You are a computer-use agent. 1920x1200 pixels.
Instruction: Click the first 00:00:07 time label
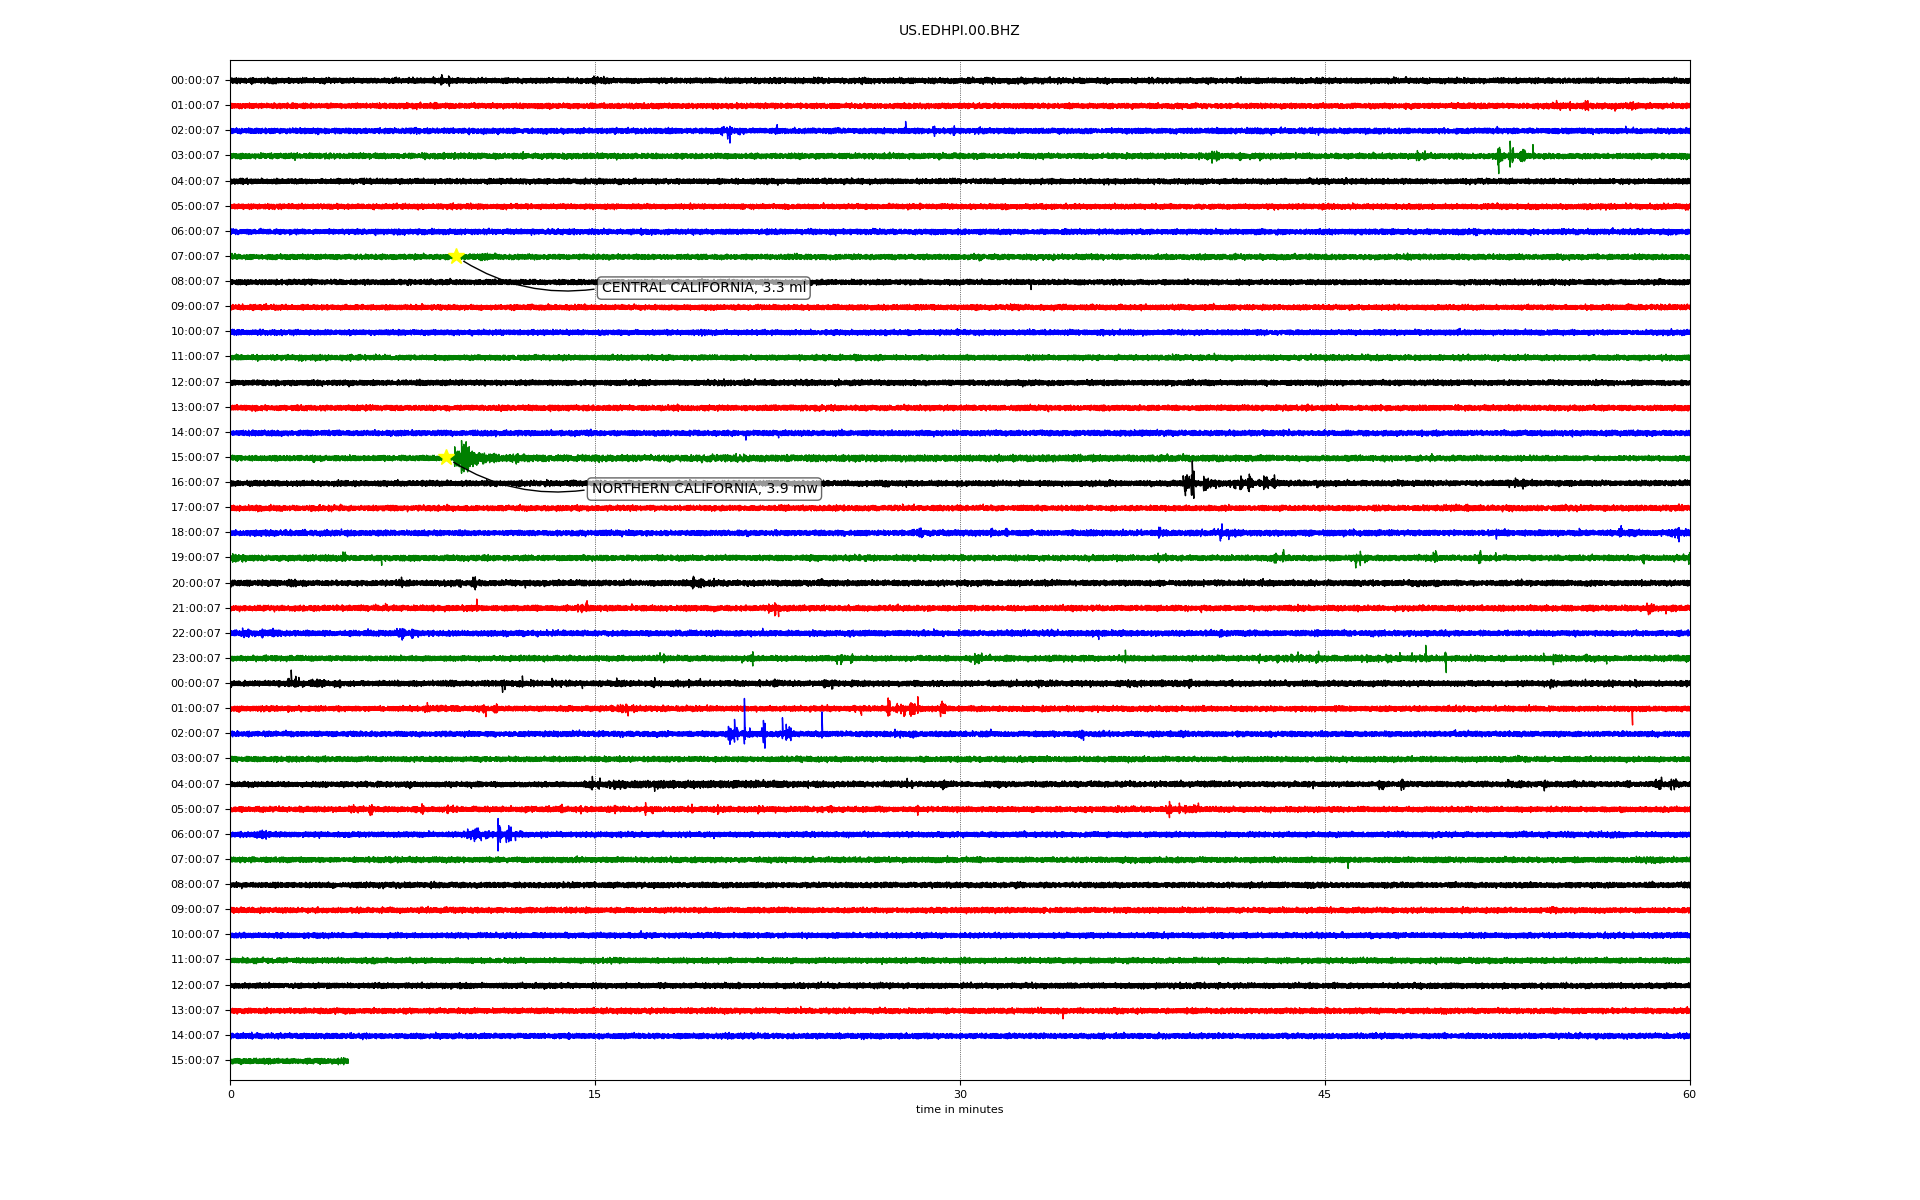pyautogui.click(x=195, y=81)
